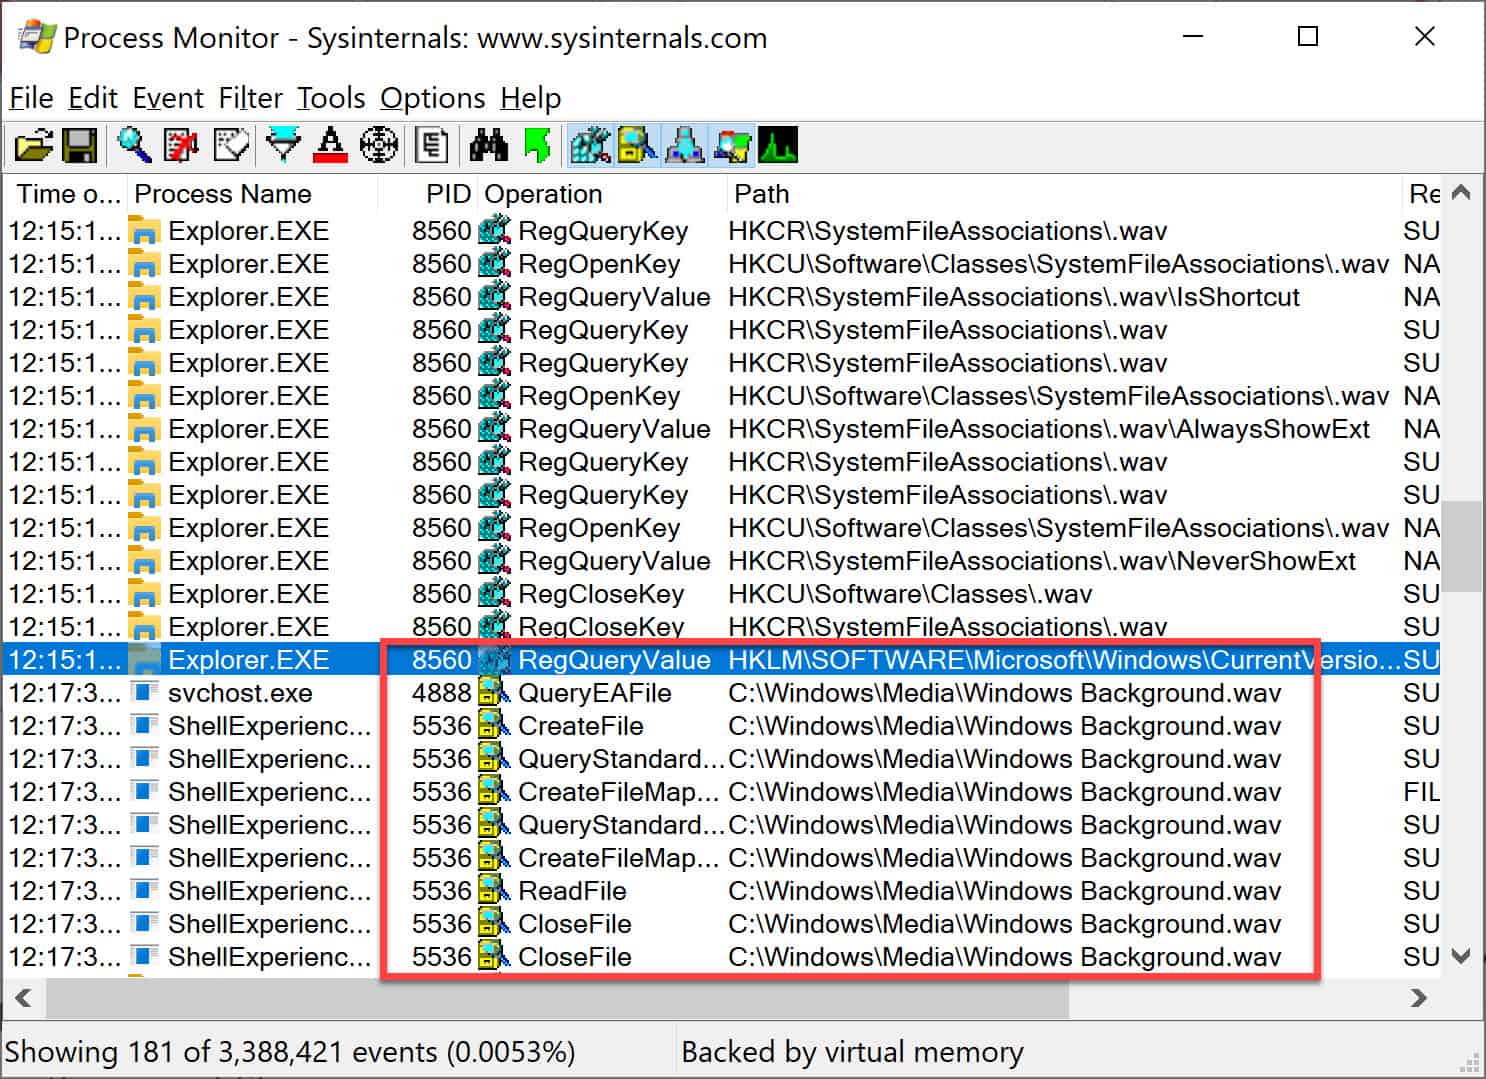Click the file system icon in the ReadFile row
The width and height of the screenshot is (1486, 1079).
click(494, 891)
